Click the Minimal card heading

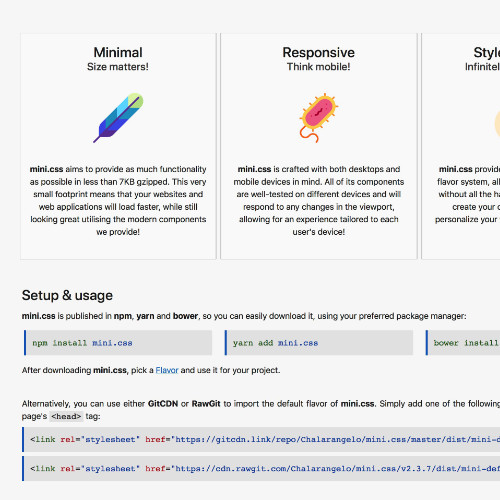[118, 52]
